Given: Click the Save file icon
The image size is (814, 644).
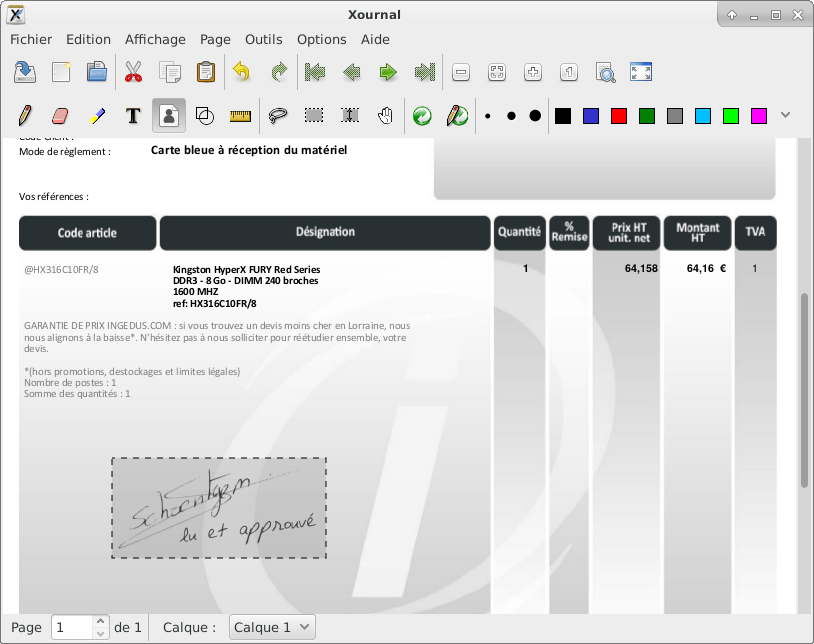Looking at the screenshot, I should [24, 72].
